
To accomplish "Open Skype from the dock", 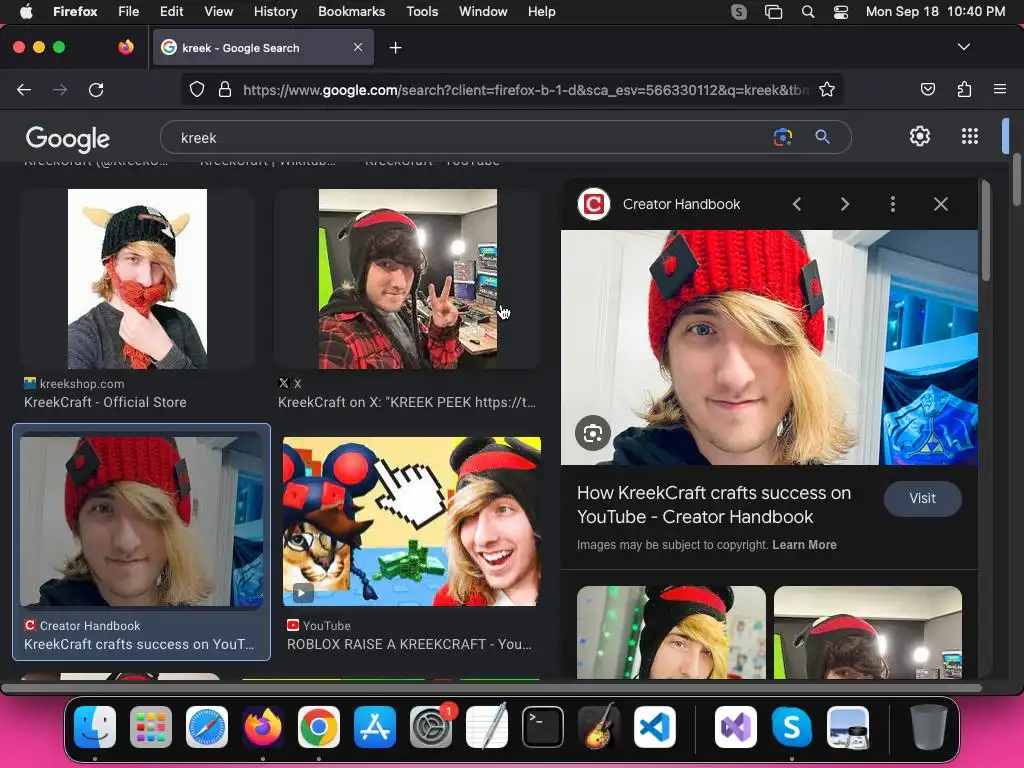I will 792,727.
